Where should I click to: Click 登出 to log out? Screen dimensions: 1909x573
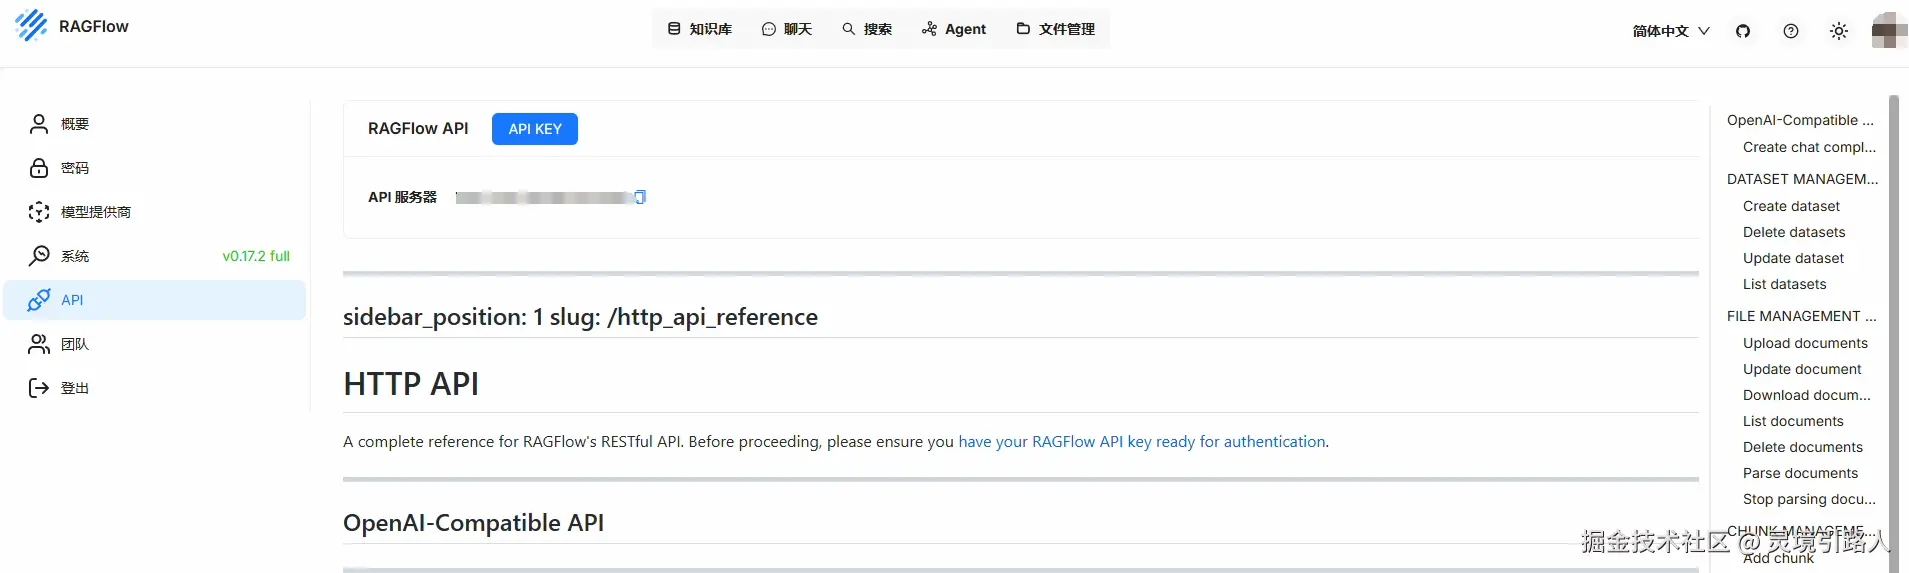tap(155, 388)
